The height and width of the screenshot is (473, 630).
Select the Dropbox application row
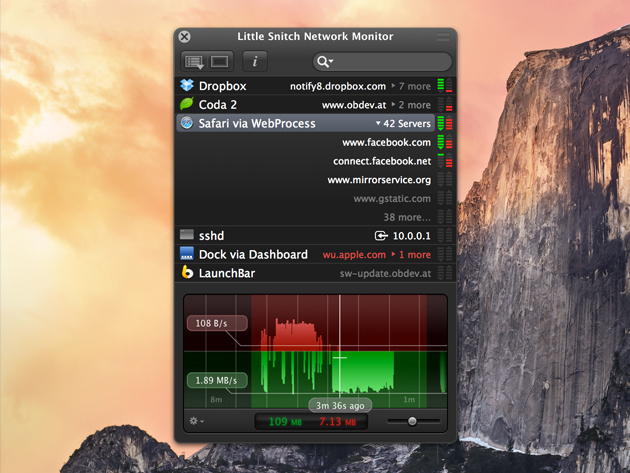coord(315,86)
